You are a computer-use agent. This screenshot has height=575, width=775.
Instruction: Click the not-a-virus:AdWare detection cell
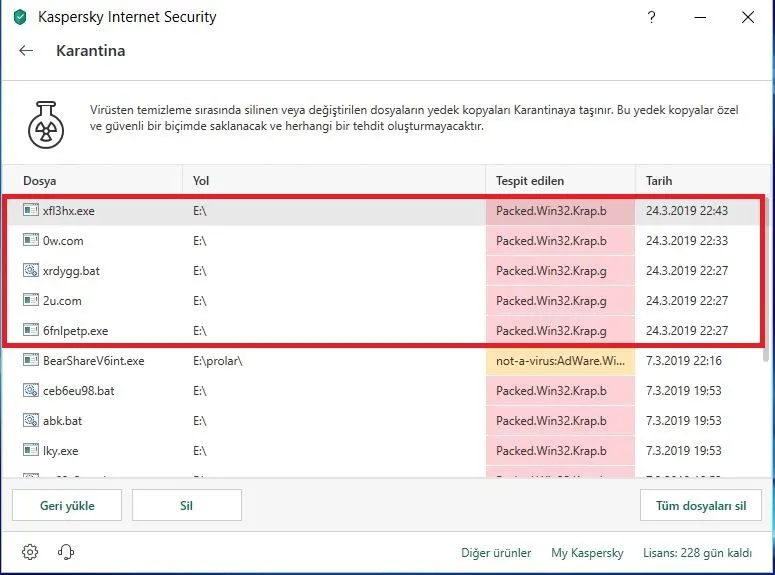pyautogui.click(x=560, y=361)
